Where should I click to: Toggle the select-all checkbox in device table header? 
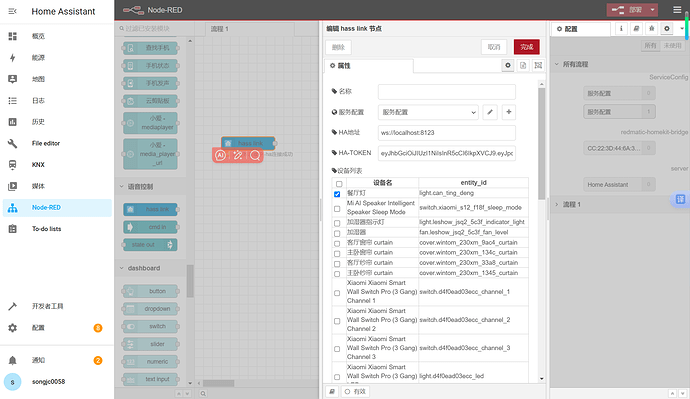pos(339,184)
